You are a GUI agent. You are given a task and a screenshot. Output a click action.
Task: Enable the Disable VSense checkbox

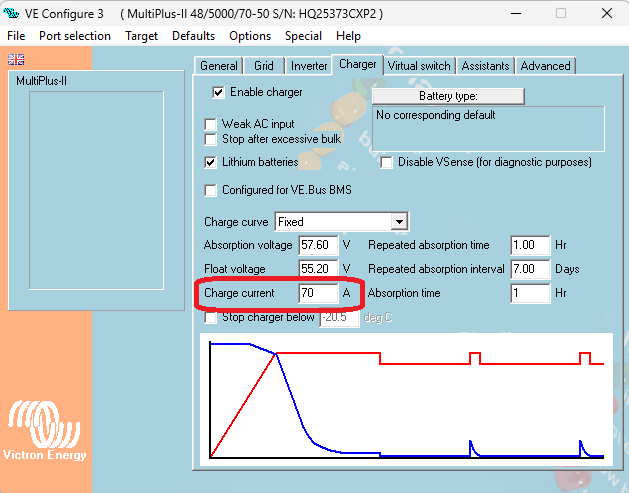point(386,162)
